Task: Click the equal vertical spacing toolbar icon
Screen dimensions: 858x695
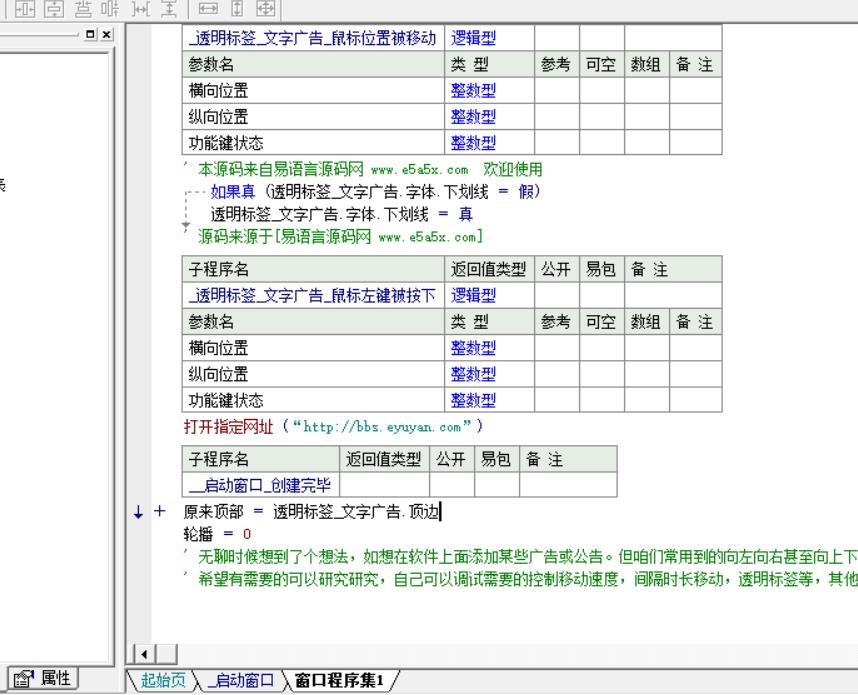Action: coord(83,8)
